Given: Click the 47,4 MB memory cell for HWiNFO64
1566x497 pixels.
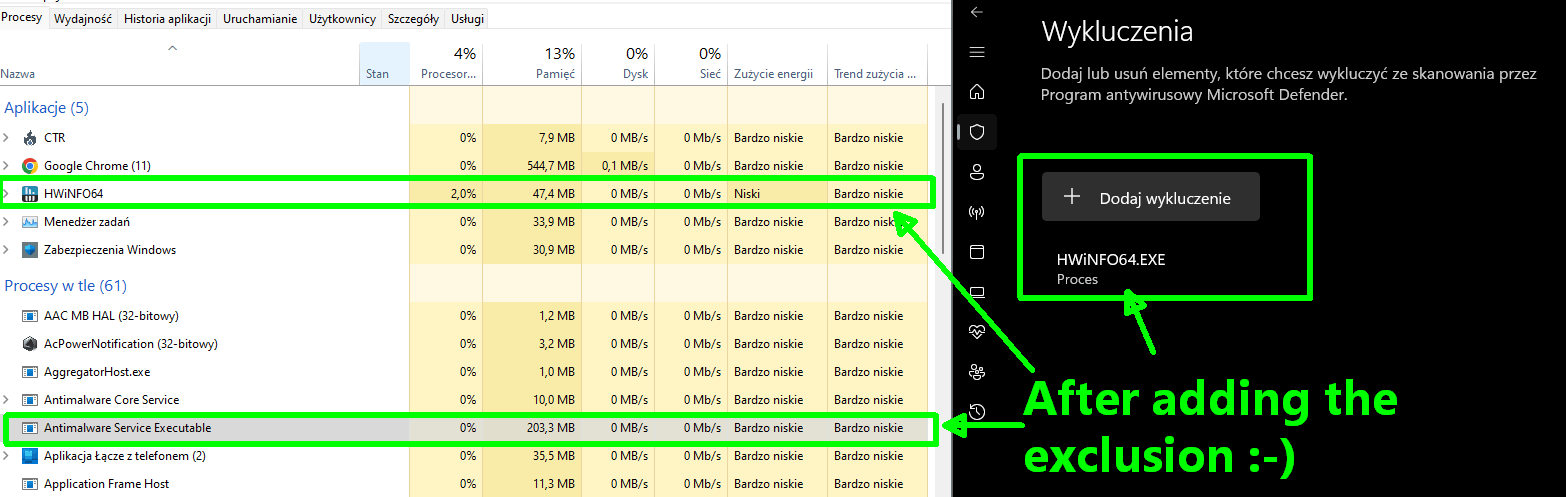Looking at the screenshot, I should 532,194.
